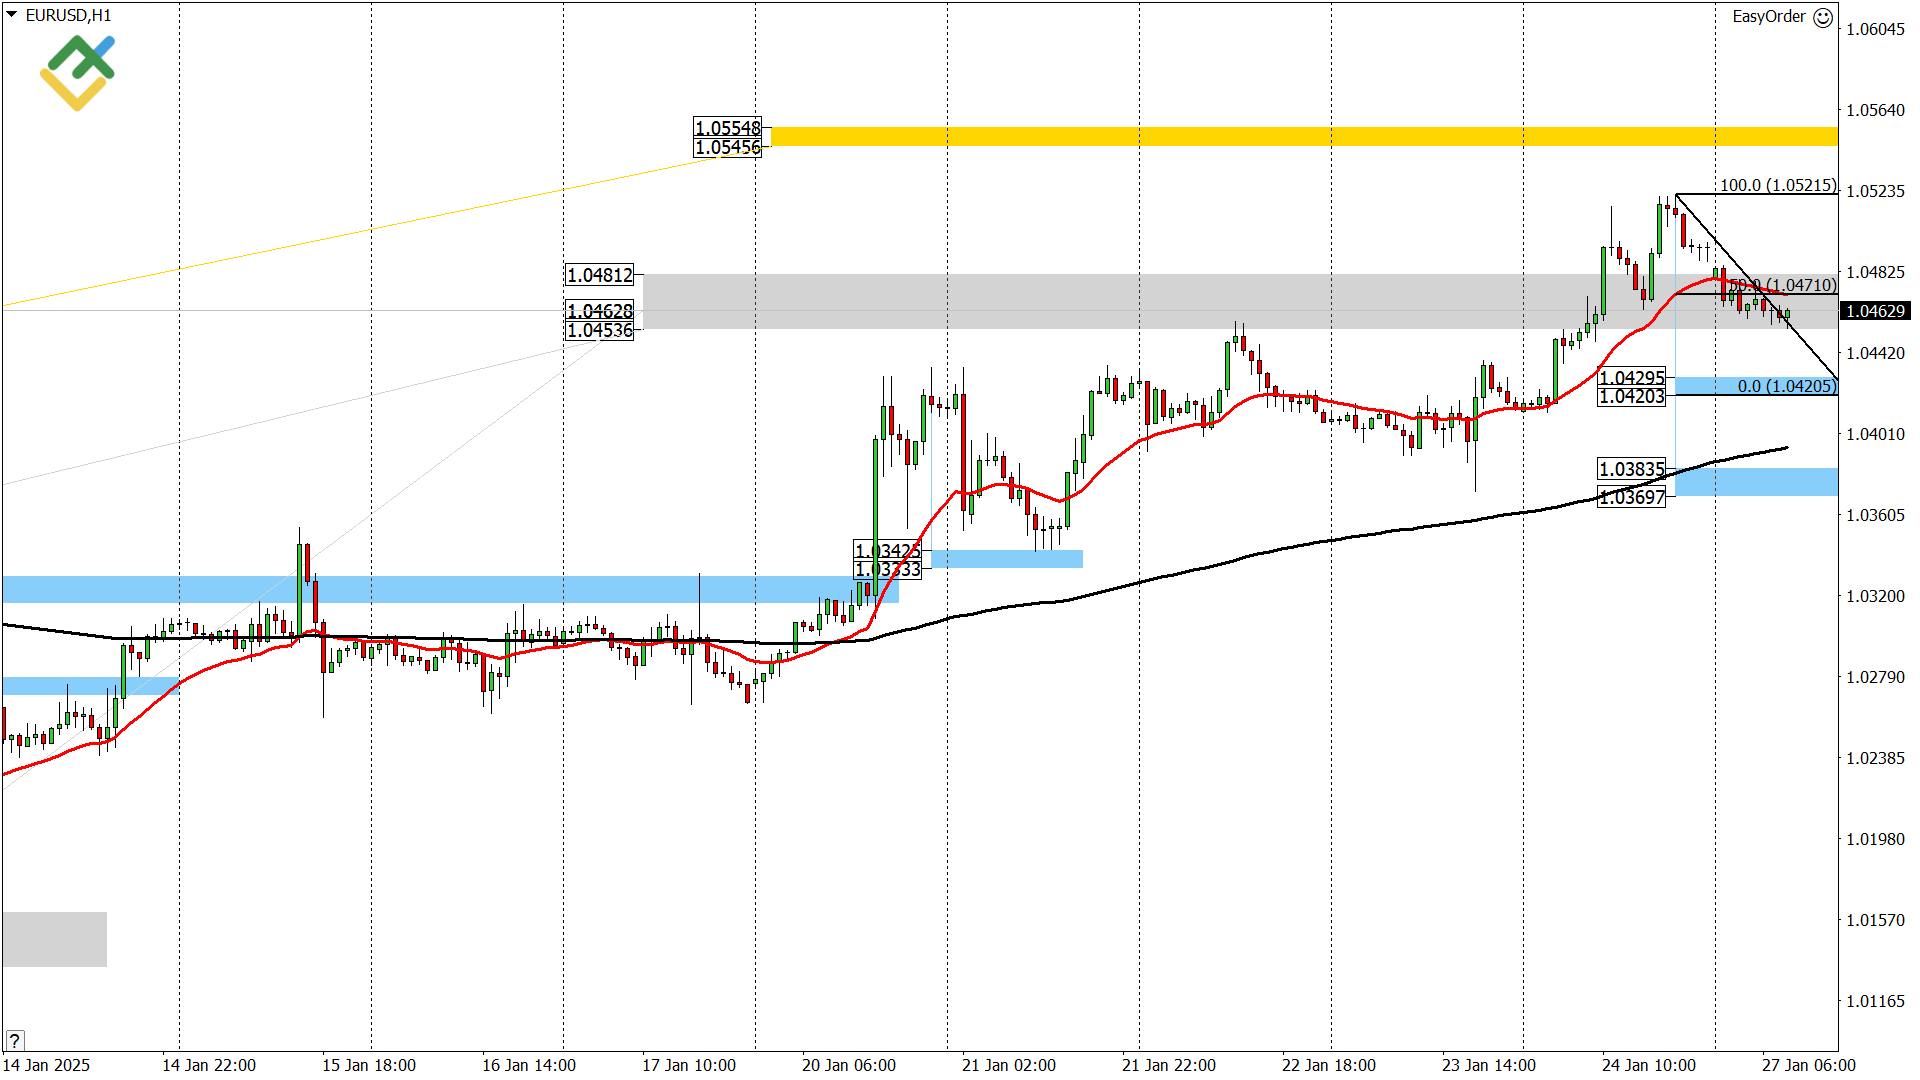Click the 1.03425 zone label
This screenshot has width=1920, height=1080.
click(x=886, y=549)
